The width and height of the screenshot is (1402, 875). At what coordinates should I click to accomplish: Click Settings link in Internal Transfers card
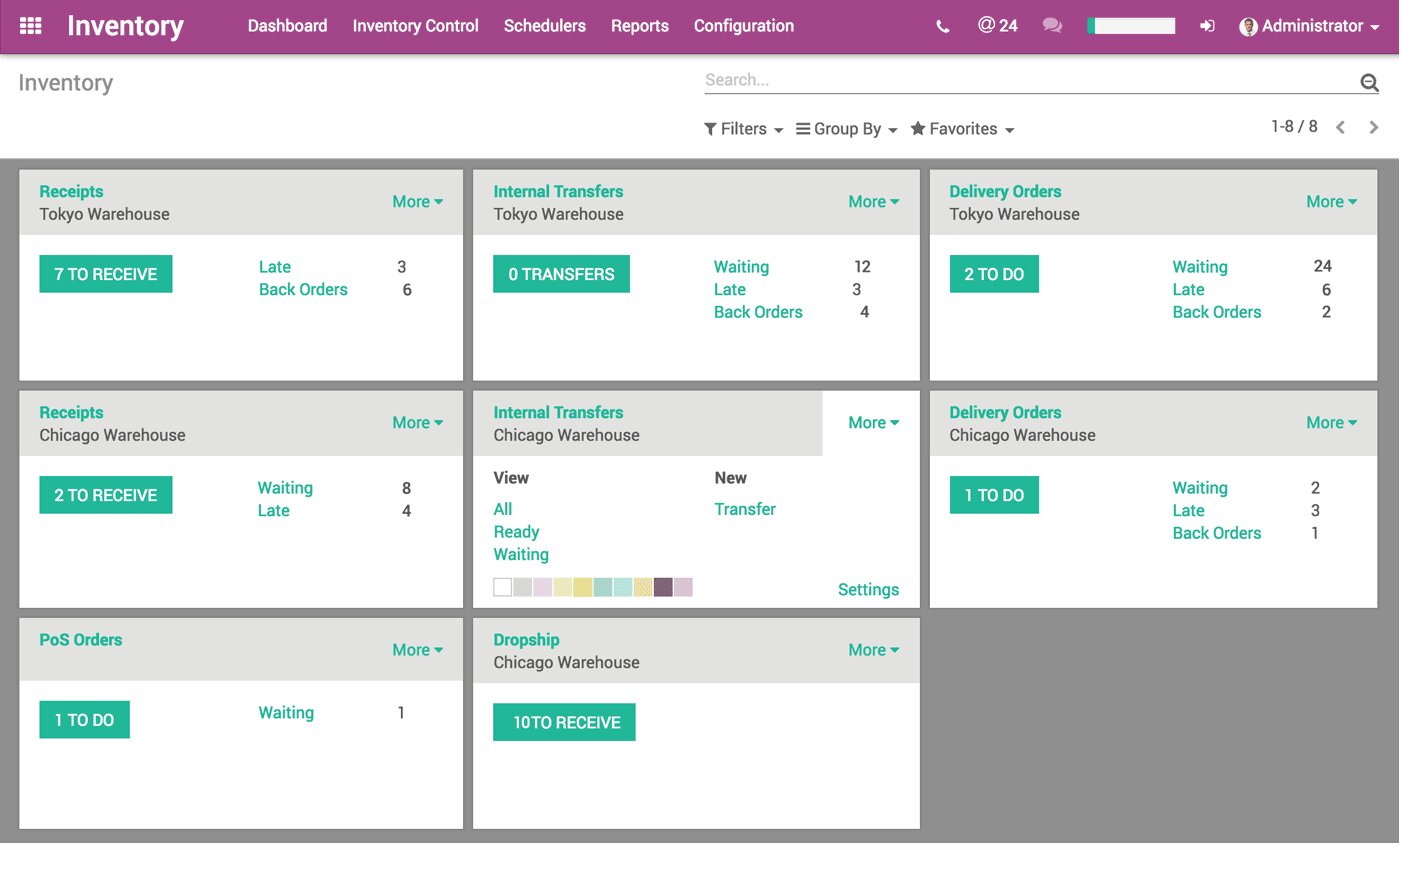(868, 590)
